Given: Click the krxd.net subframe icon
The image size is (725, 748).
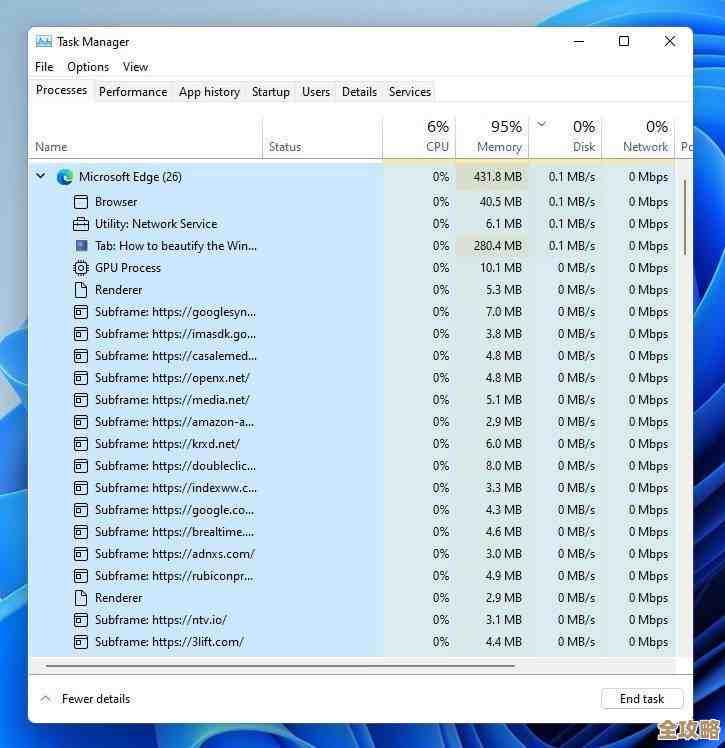Looking at the screenshot, I should click(x=81, y=444).
